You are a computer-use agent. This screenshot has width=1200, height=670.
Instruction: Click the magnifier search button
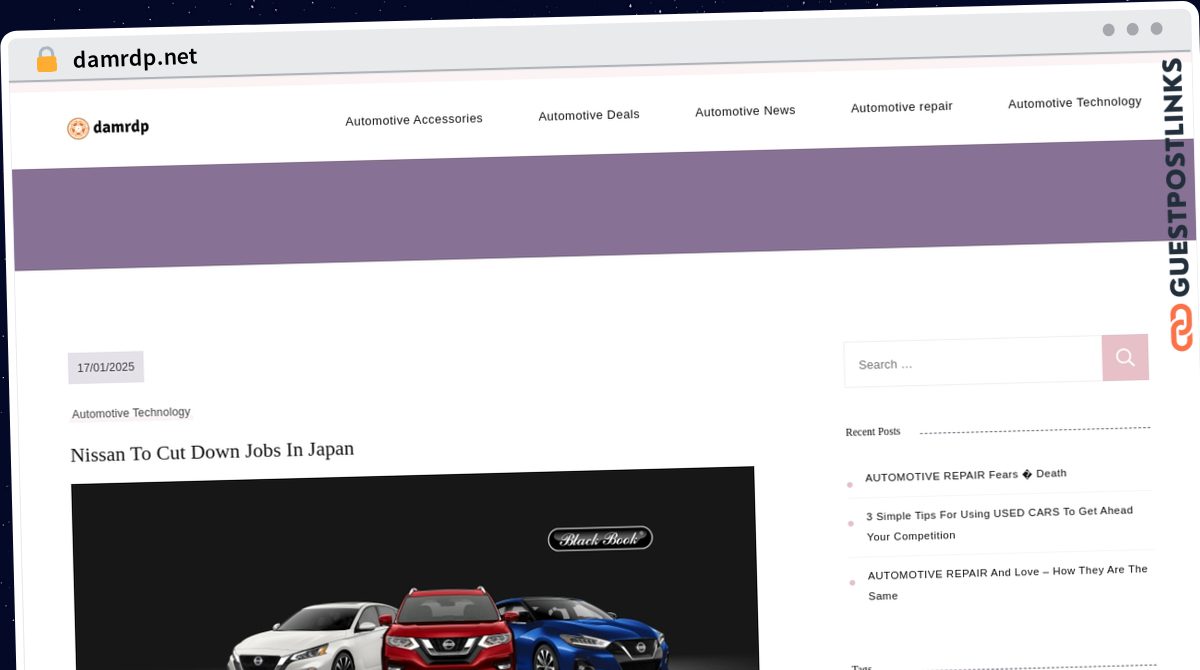1125,357
